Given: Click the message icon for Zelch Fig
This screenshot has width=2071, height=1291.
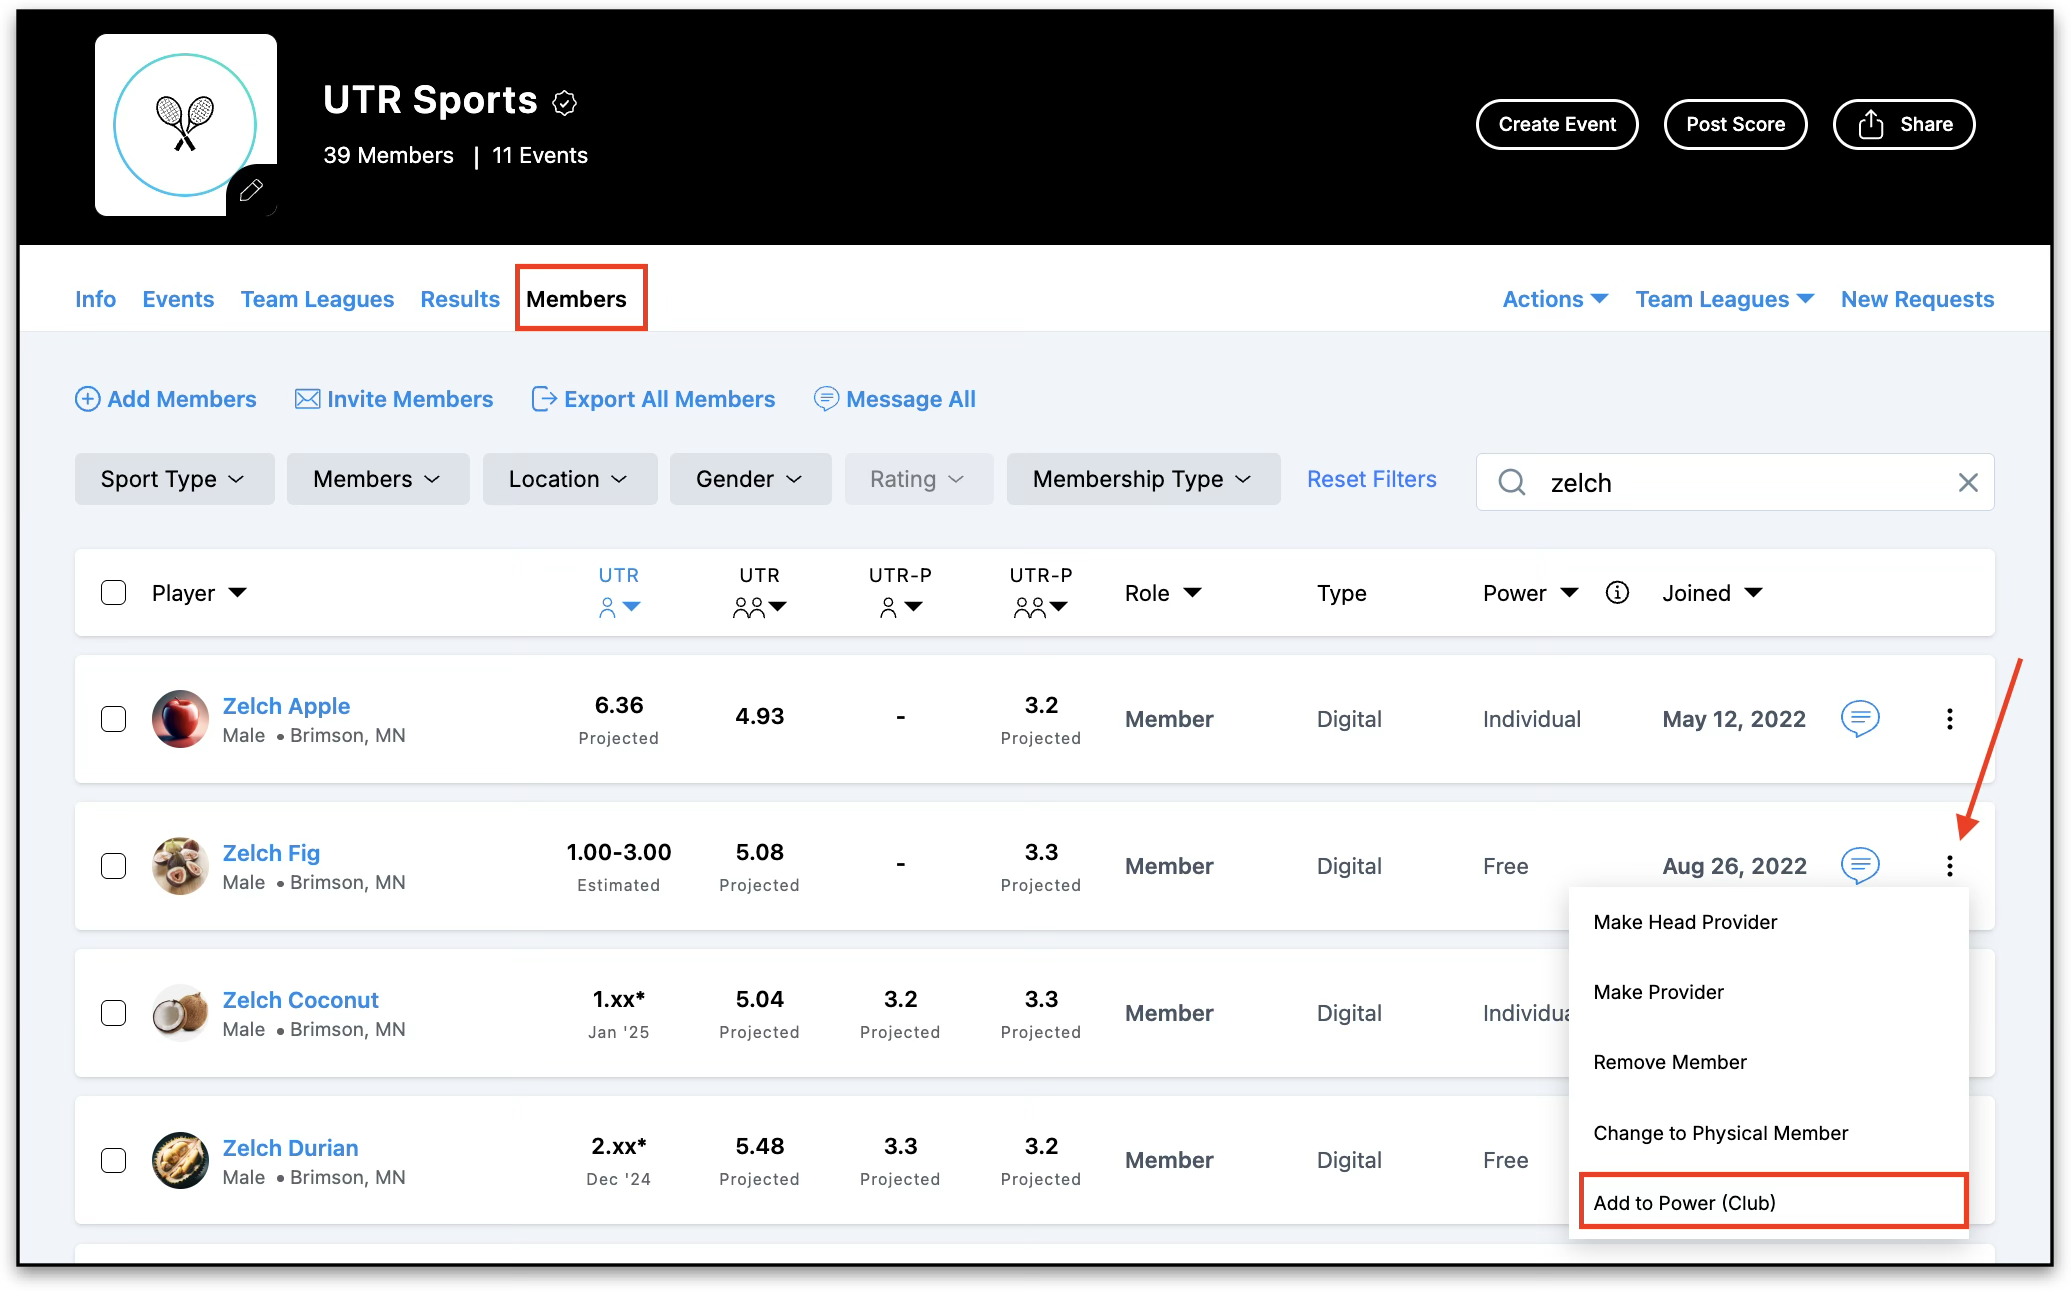Looking at the screenshot, I should tap(1860, 865).
